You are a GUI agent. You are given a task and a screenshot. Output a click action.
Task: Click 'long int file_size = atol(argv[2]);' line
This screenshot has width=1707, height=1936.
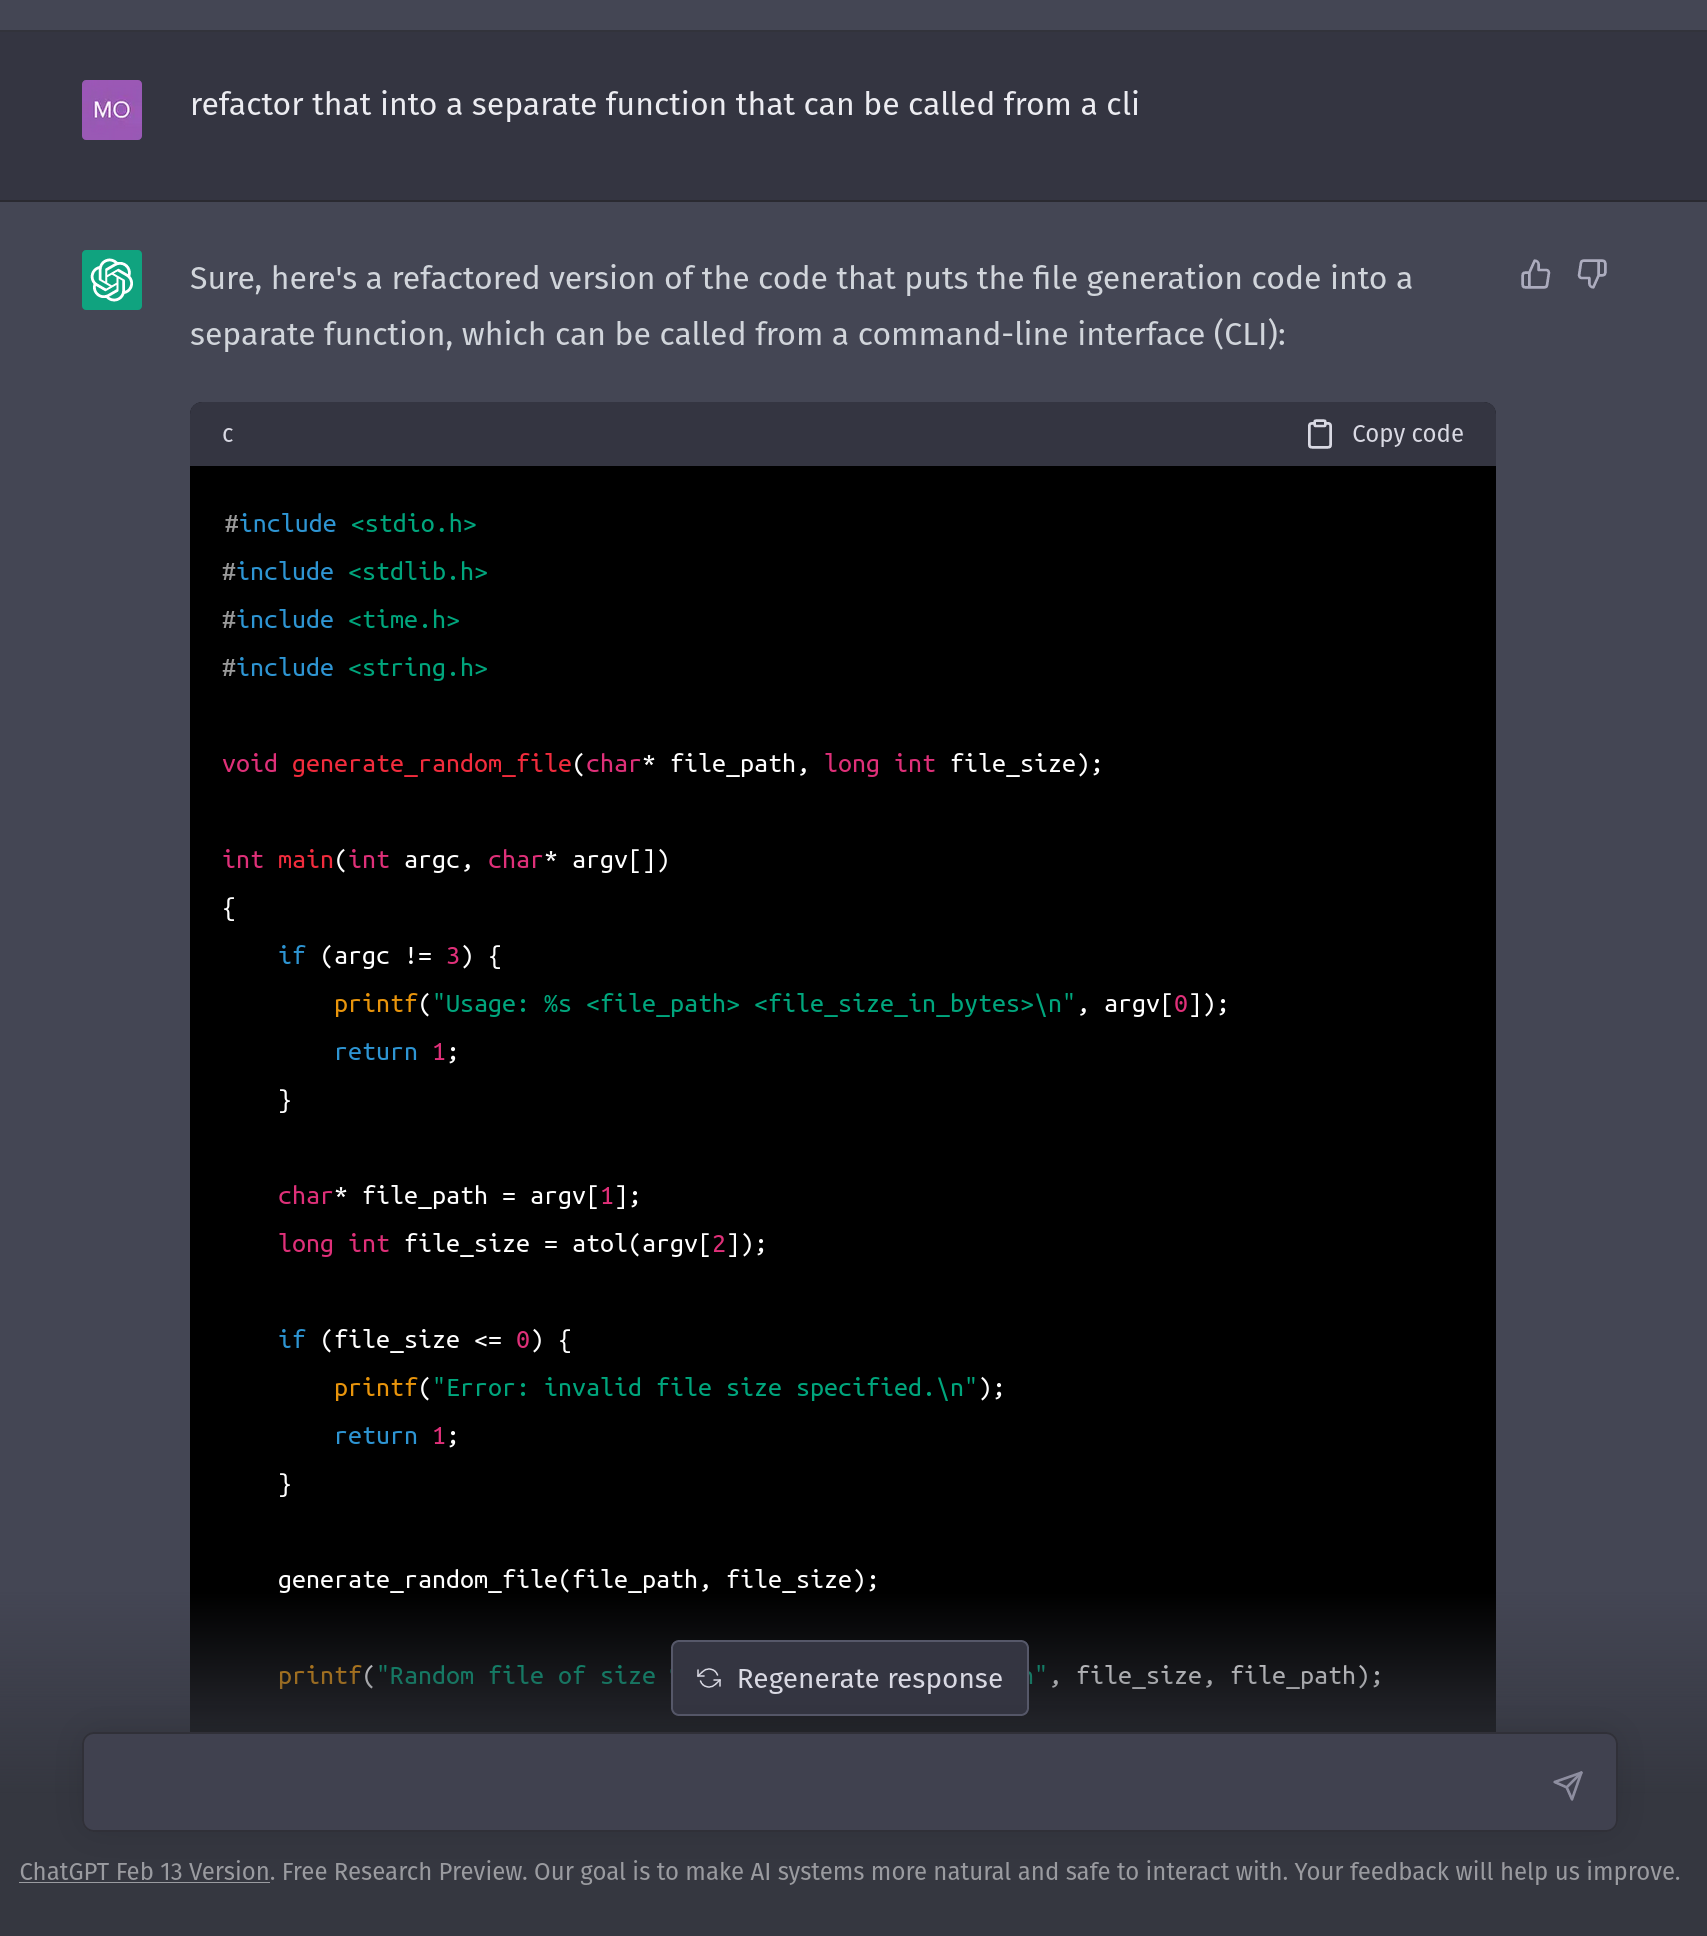click(522, 1244)
